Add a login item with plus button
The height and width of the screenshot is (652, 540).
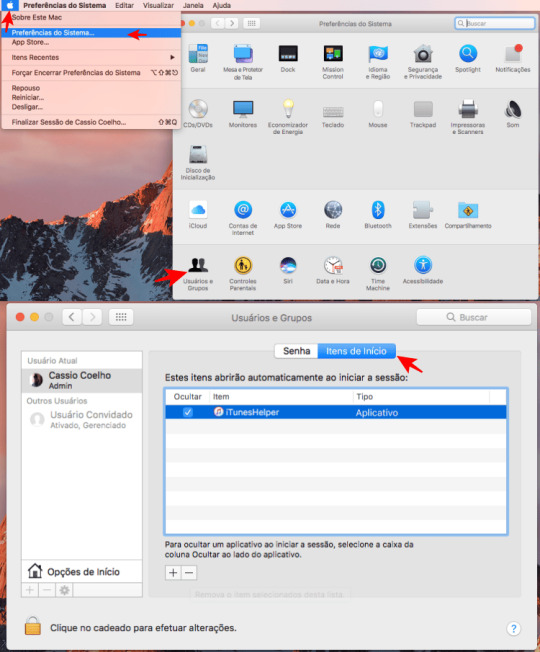[173, 573]
